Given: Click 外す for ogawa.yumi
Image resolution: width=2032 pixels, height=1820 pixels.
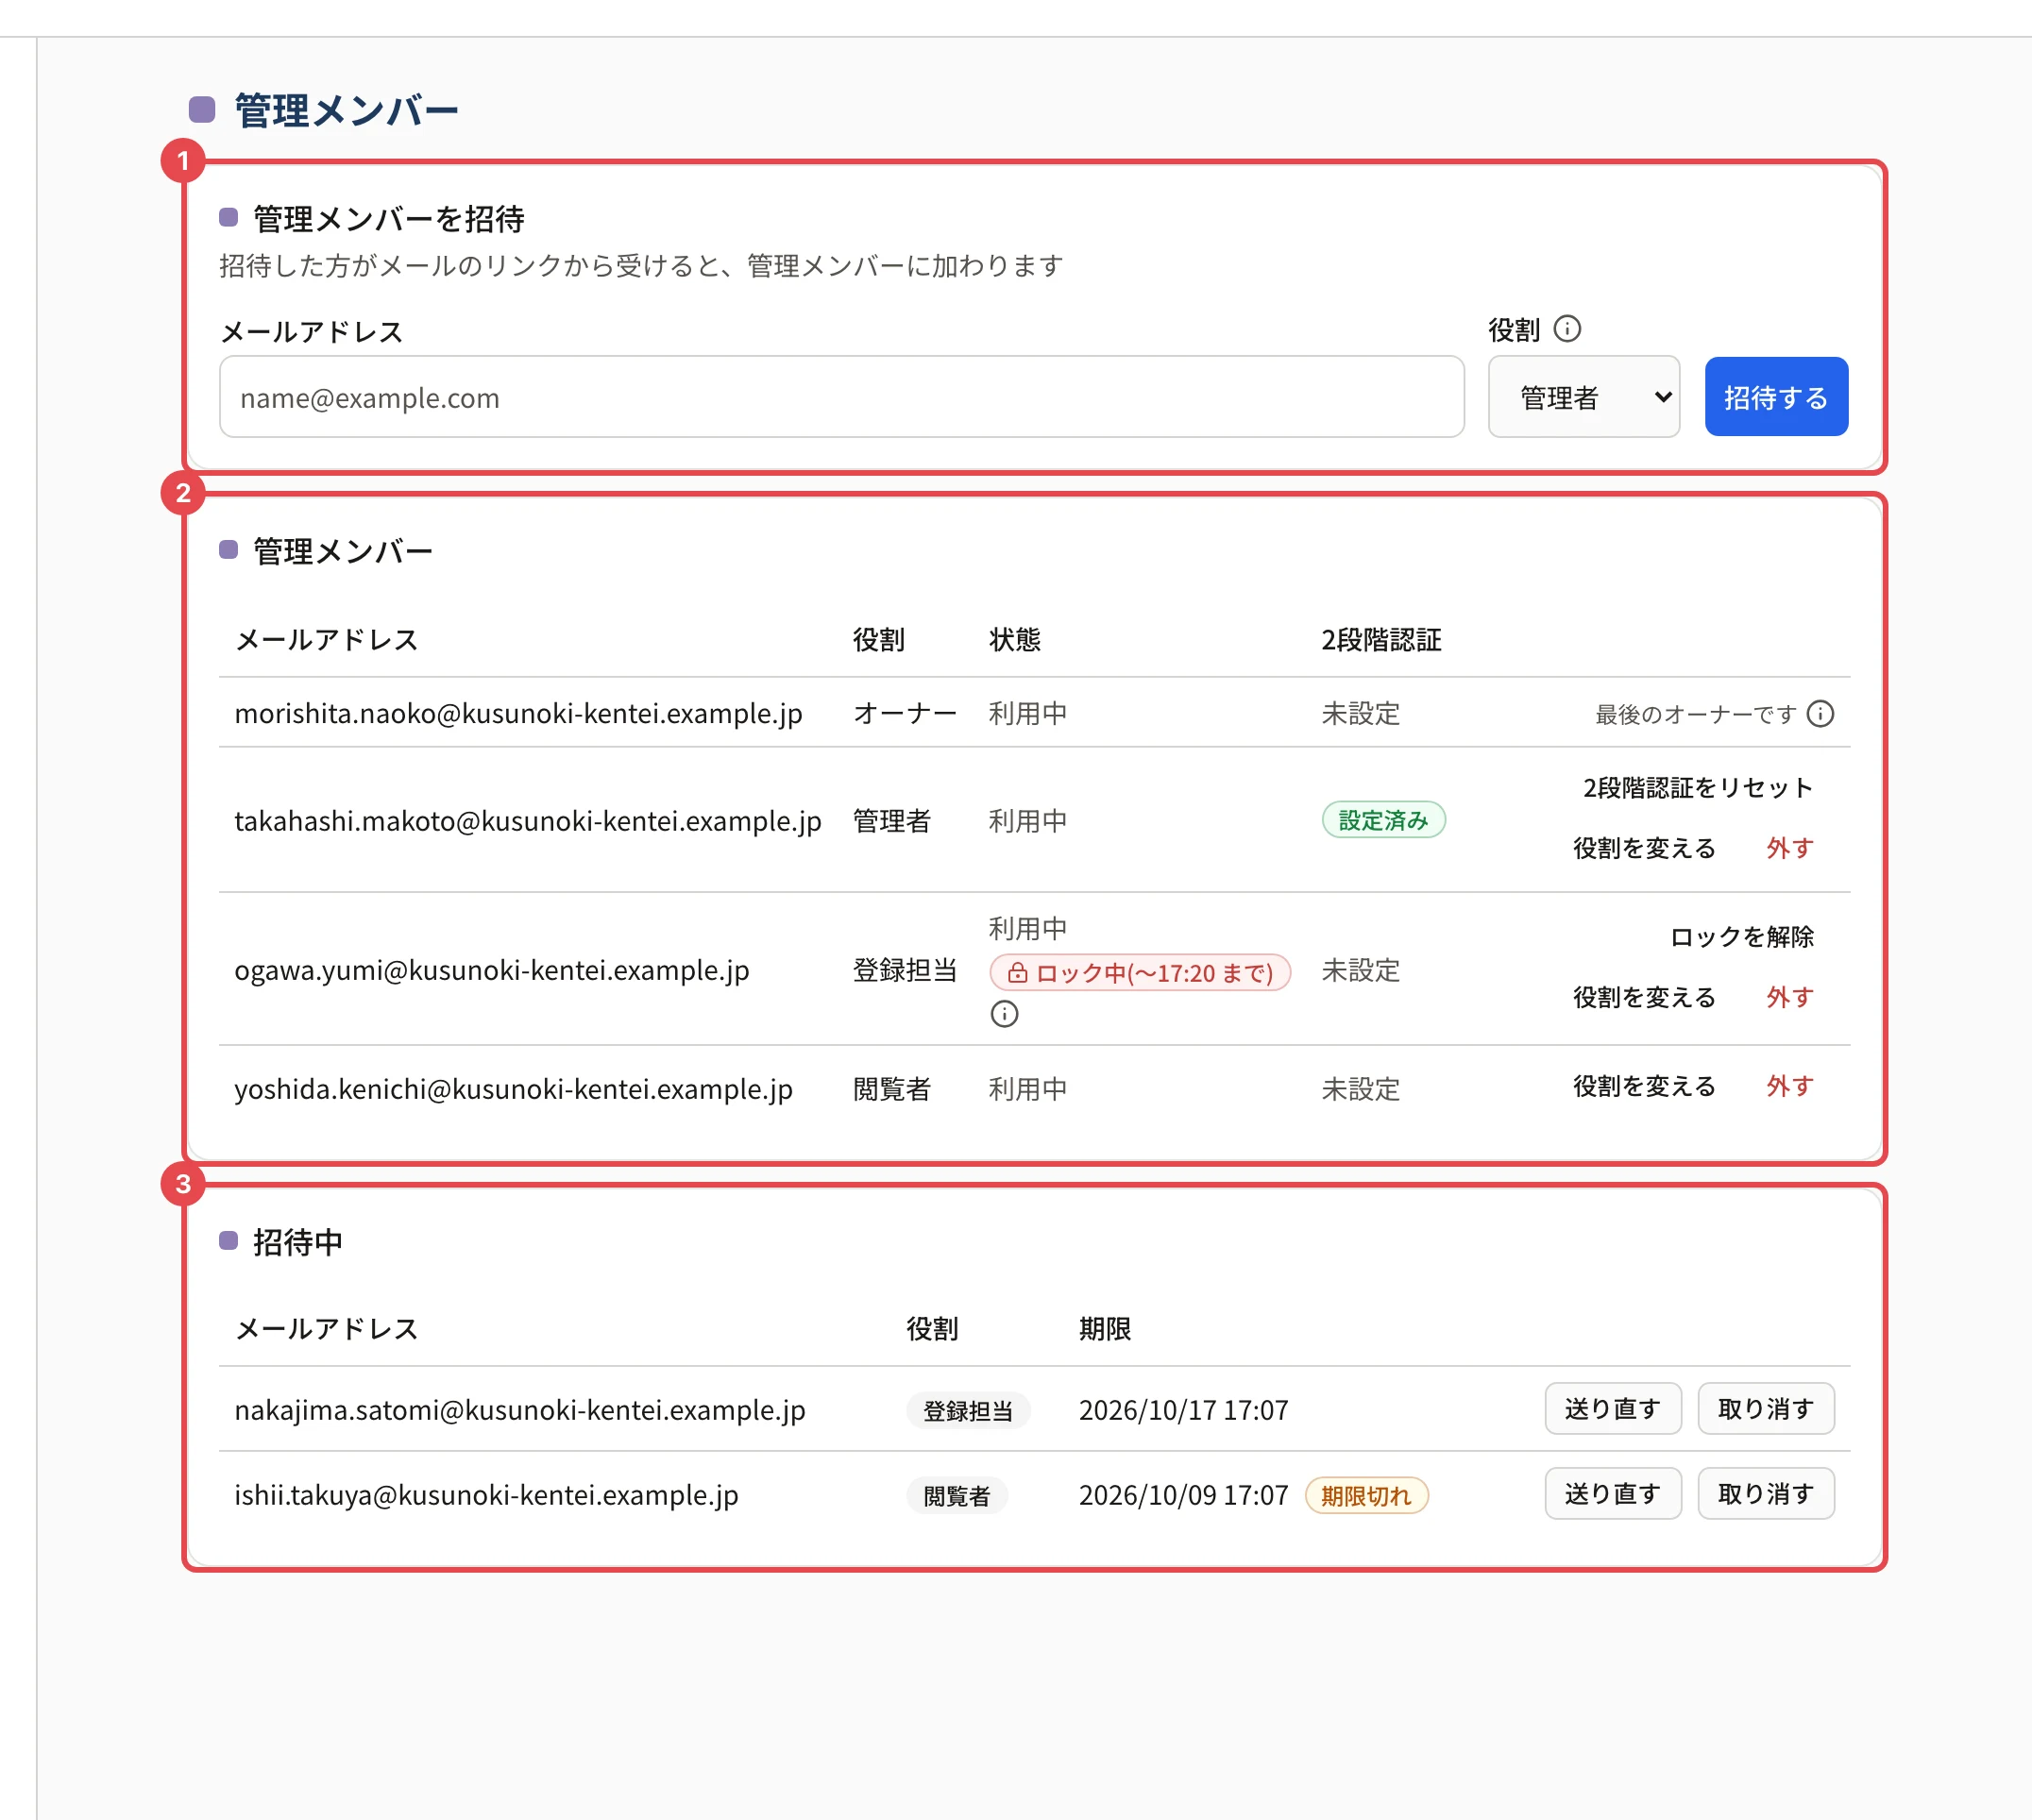Looking at the screenshot, I should pos(1789,997).
